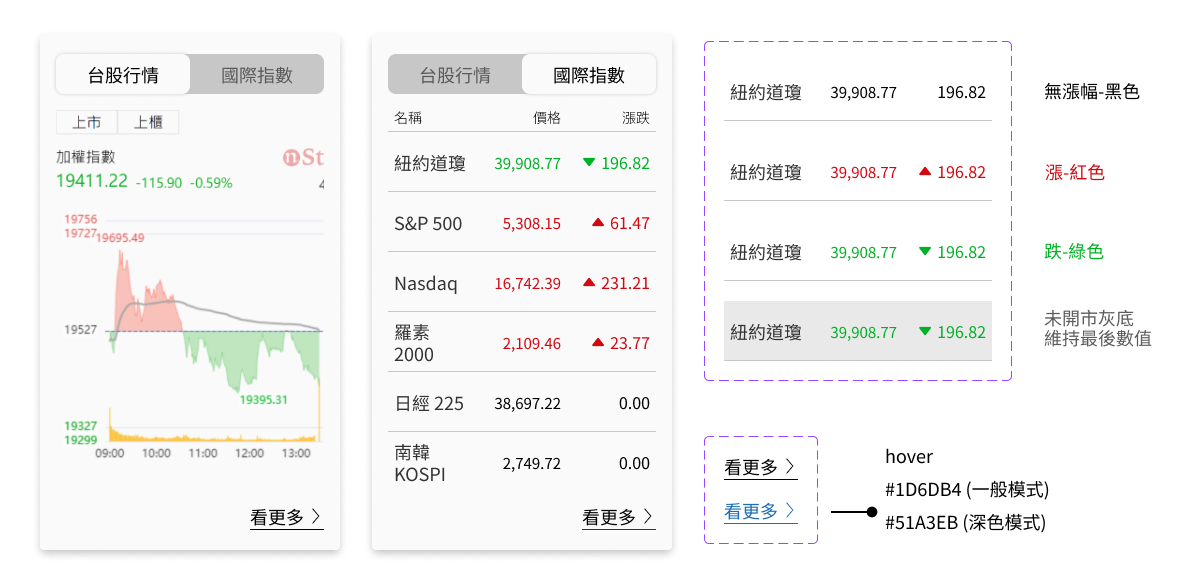This screenshot has height=584, width=1192.
Task: Click the 19756 axis label
Action: [81, 220]
